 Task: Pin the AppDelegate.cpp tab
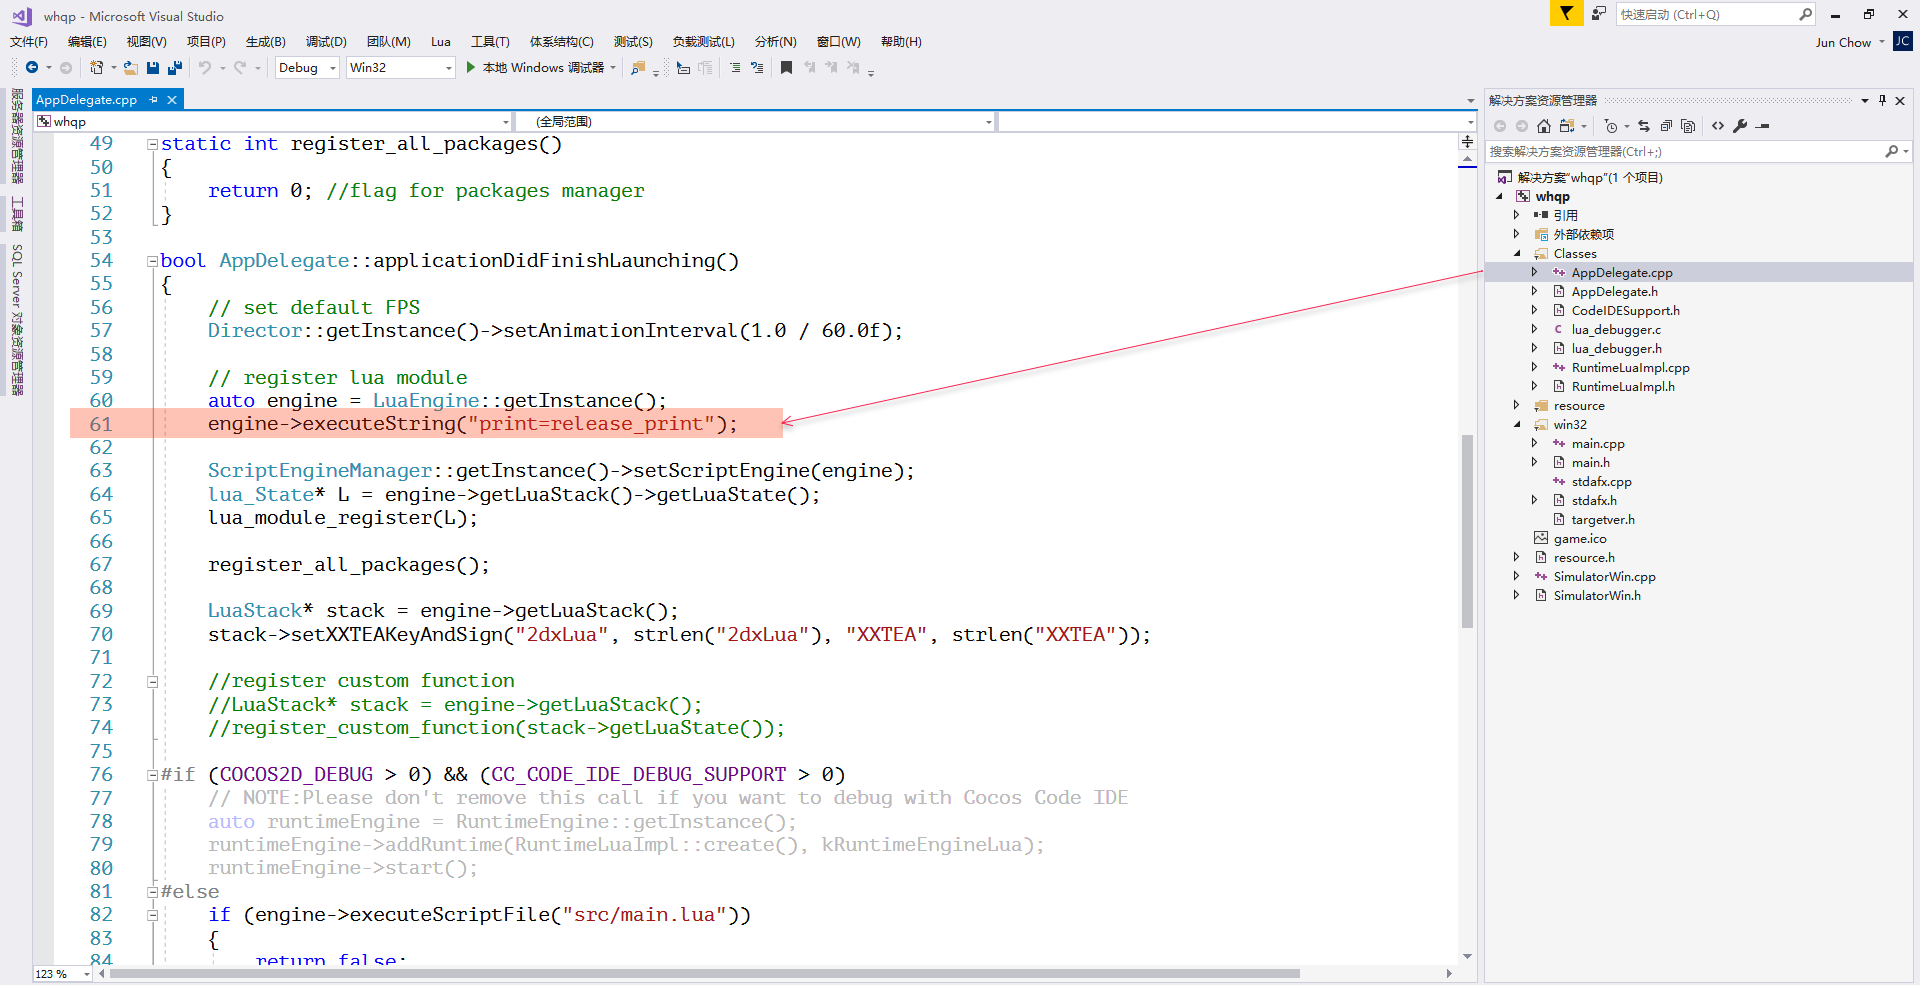pos(153,100)
